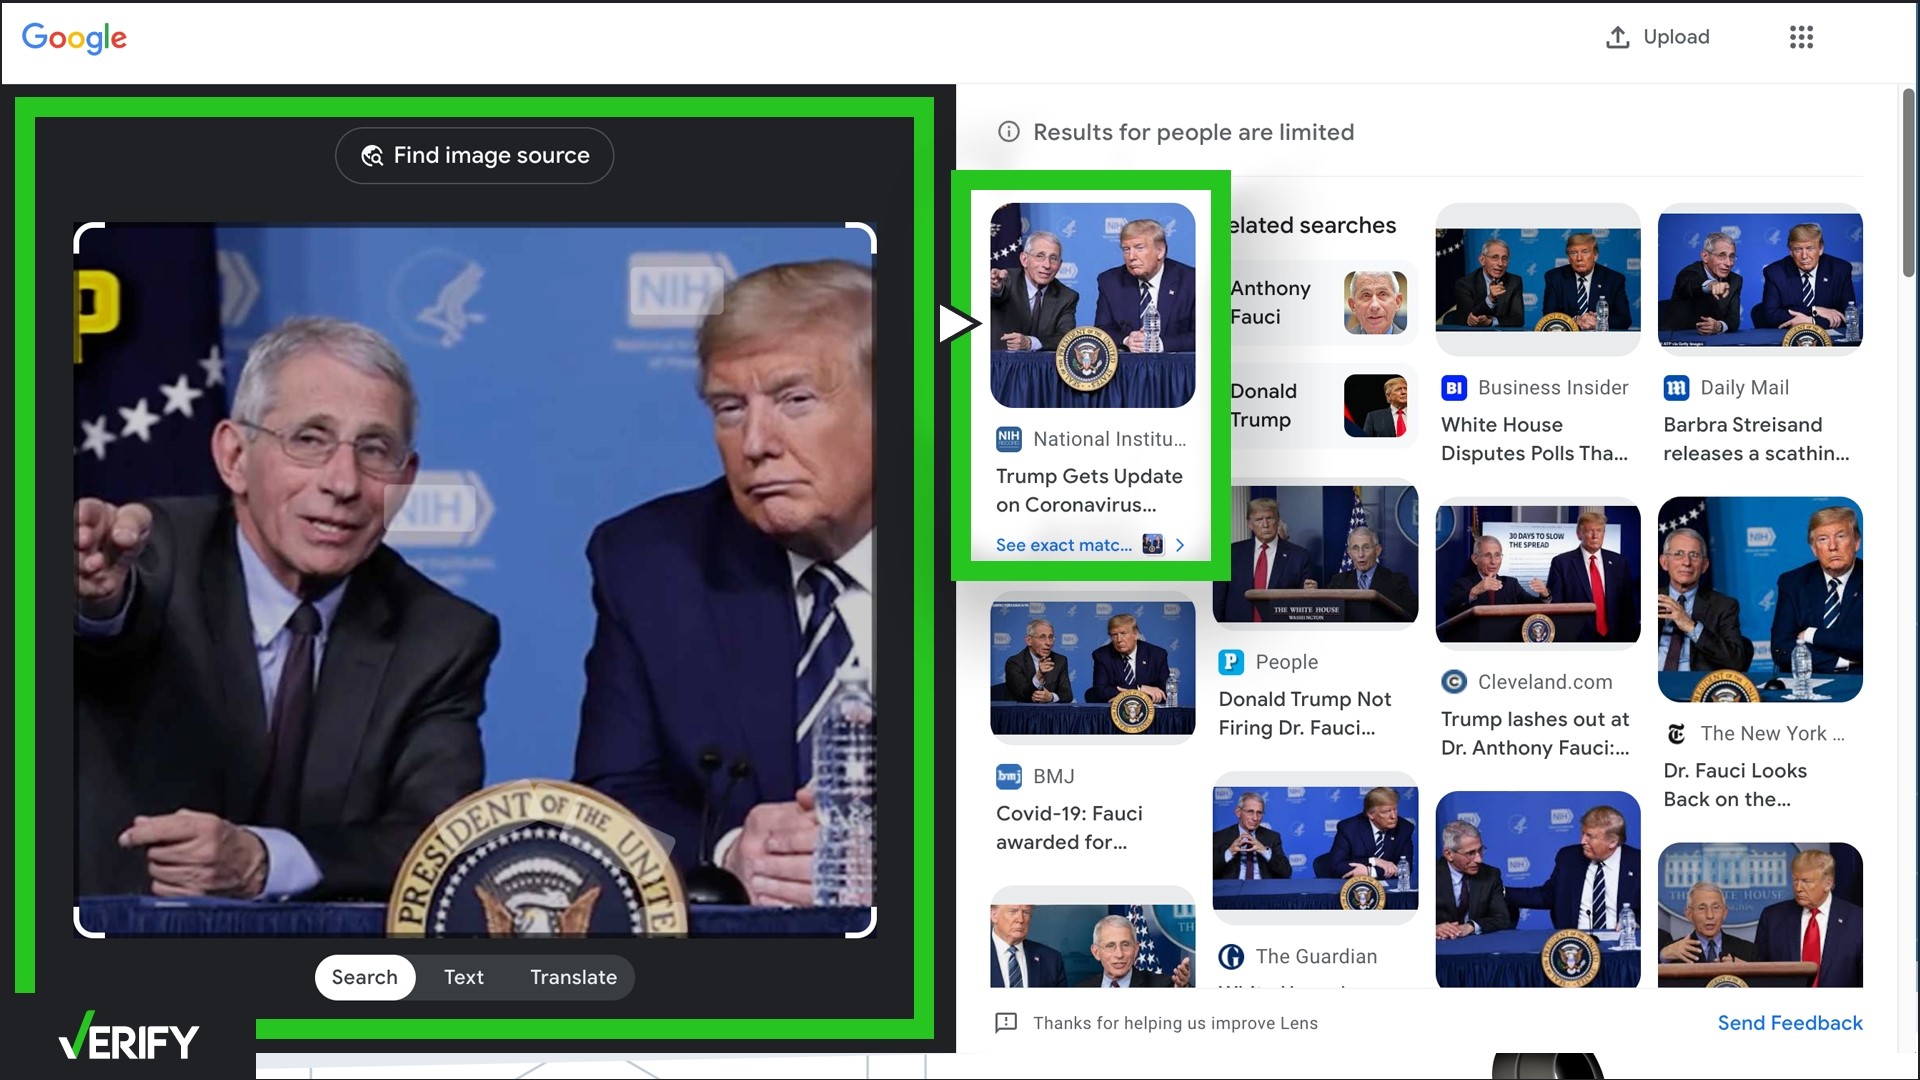The width and height of the screenshot is (1920, 1080).
Task: Click The Guardian source icon
Action: pyautogui.click(x=1231, y=956)
